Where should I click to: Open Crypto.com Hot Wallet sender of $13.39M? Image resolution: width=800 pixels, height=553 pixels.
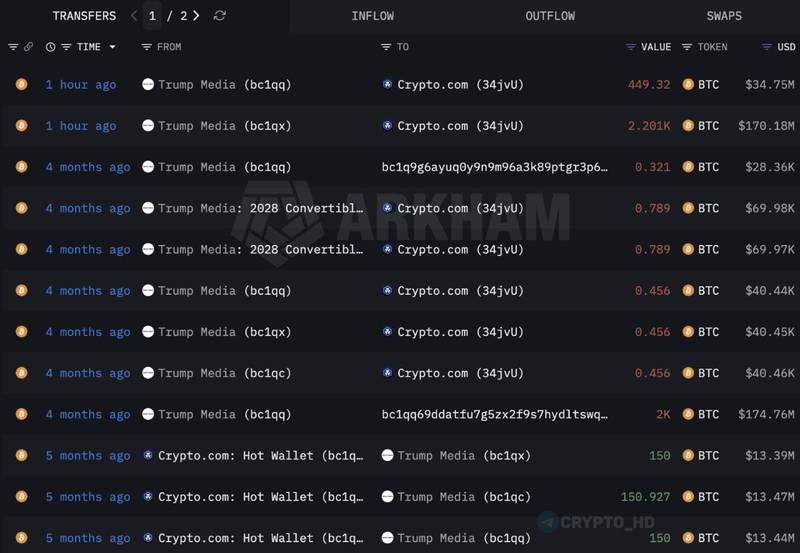[x=261, y=456]
